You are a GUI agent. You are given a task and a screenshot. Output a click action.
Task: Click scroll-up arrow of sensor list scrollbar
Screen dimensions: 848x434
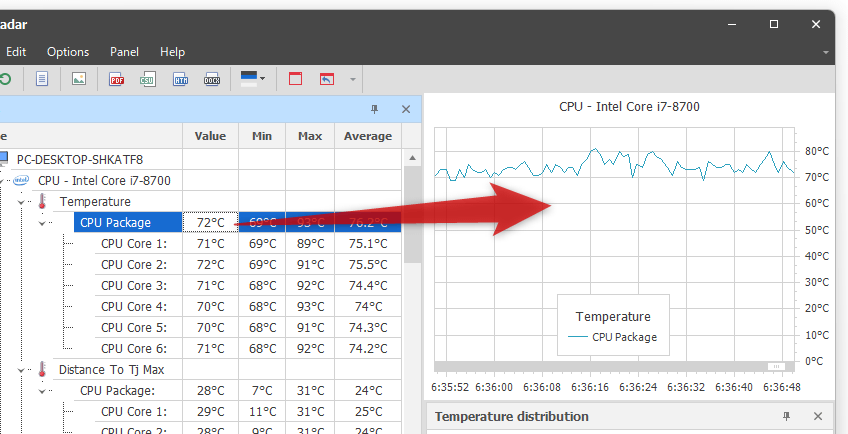tap(412, 158)
